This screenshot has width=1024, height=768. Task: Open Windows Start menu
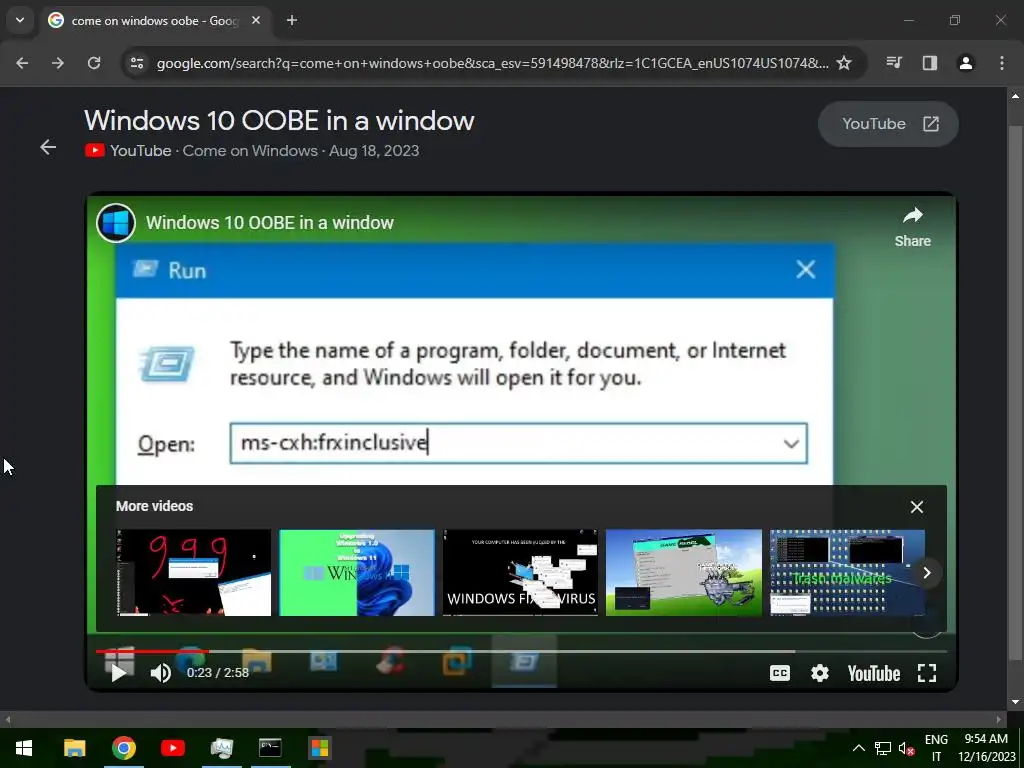(x=24, y=748)
